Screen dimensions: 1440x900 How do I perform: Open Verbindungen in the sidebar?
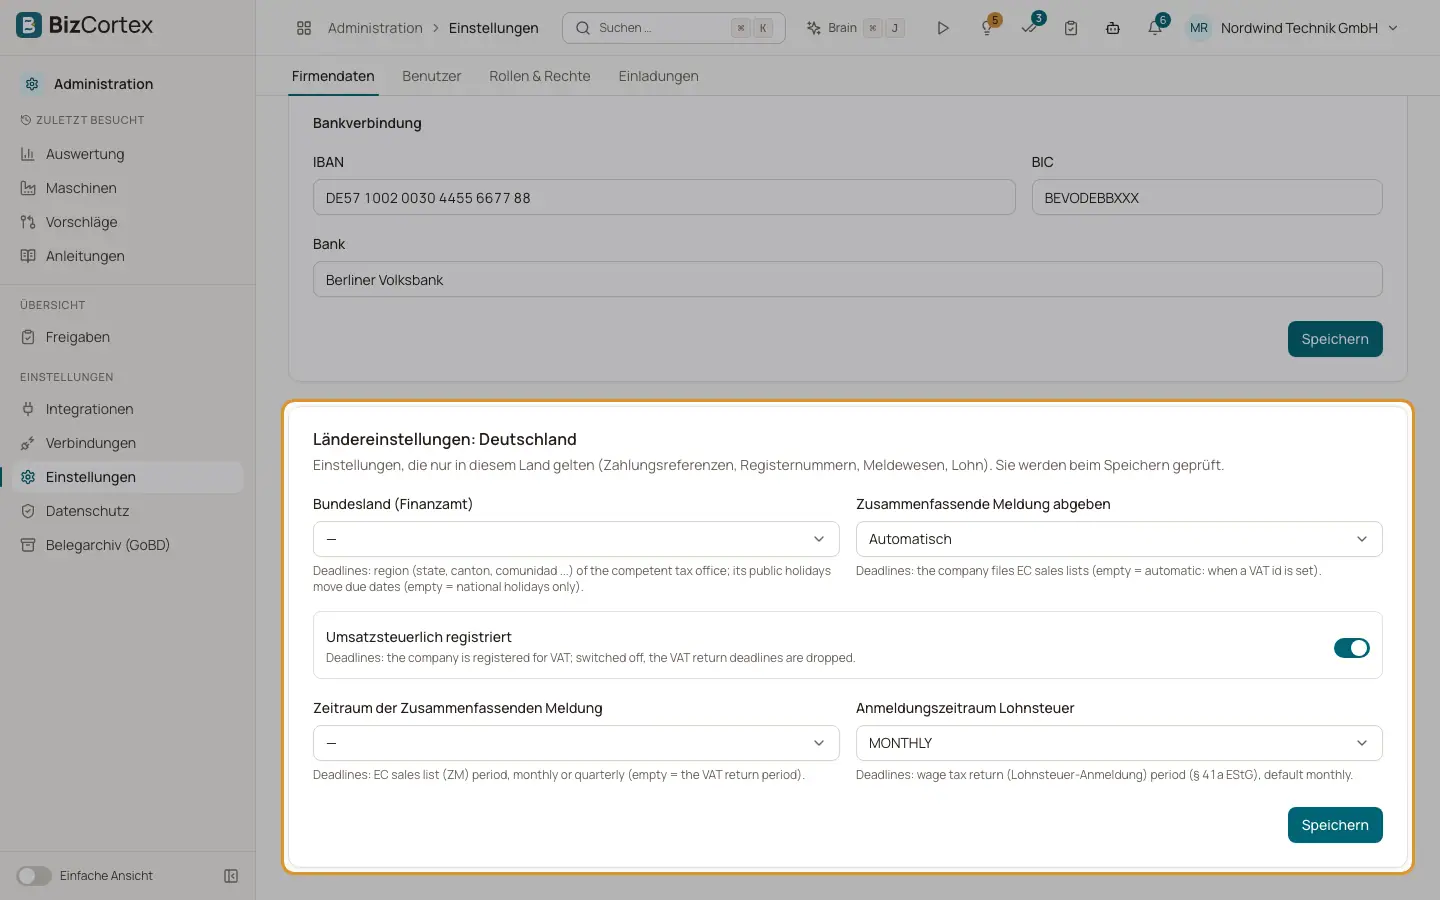pos(127,443)
